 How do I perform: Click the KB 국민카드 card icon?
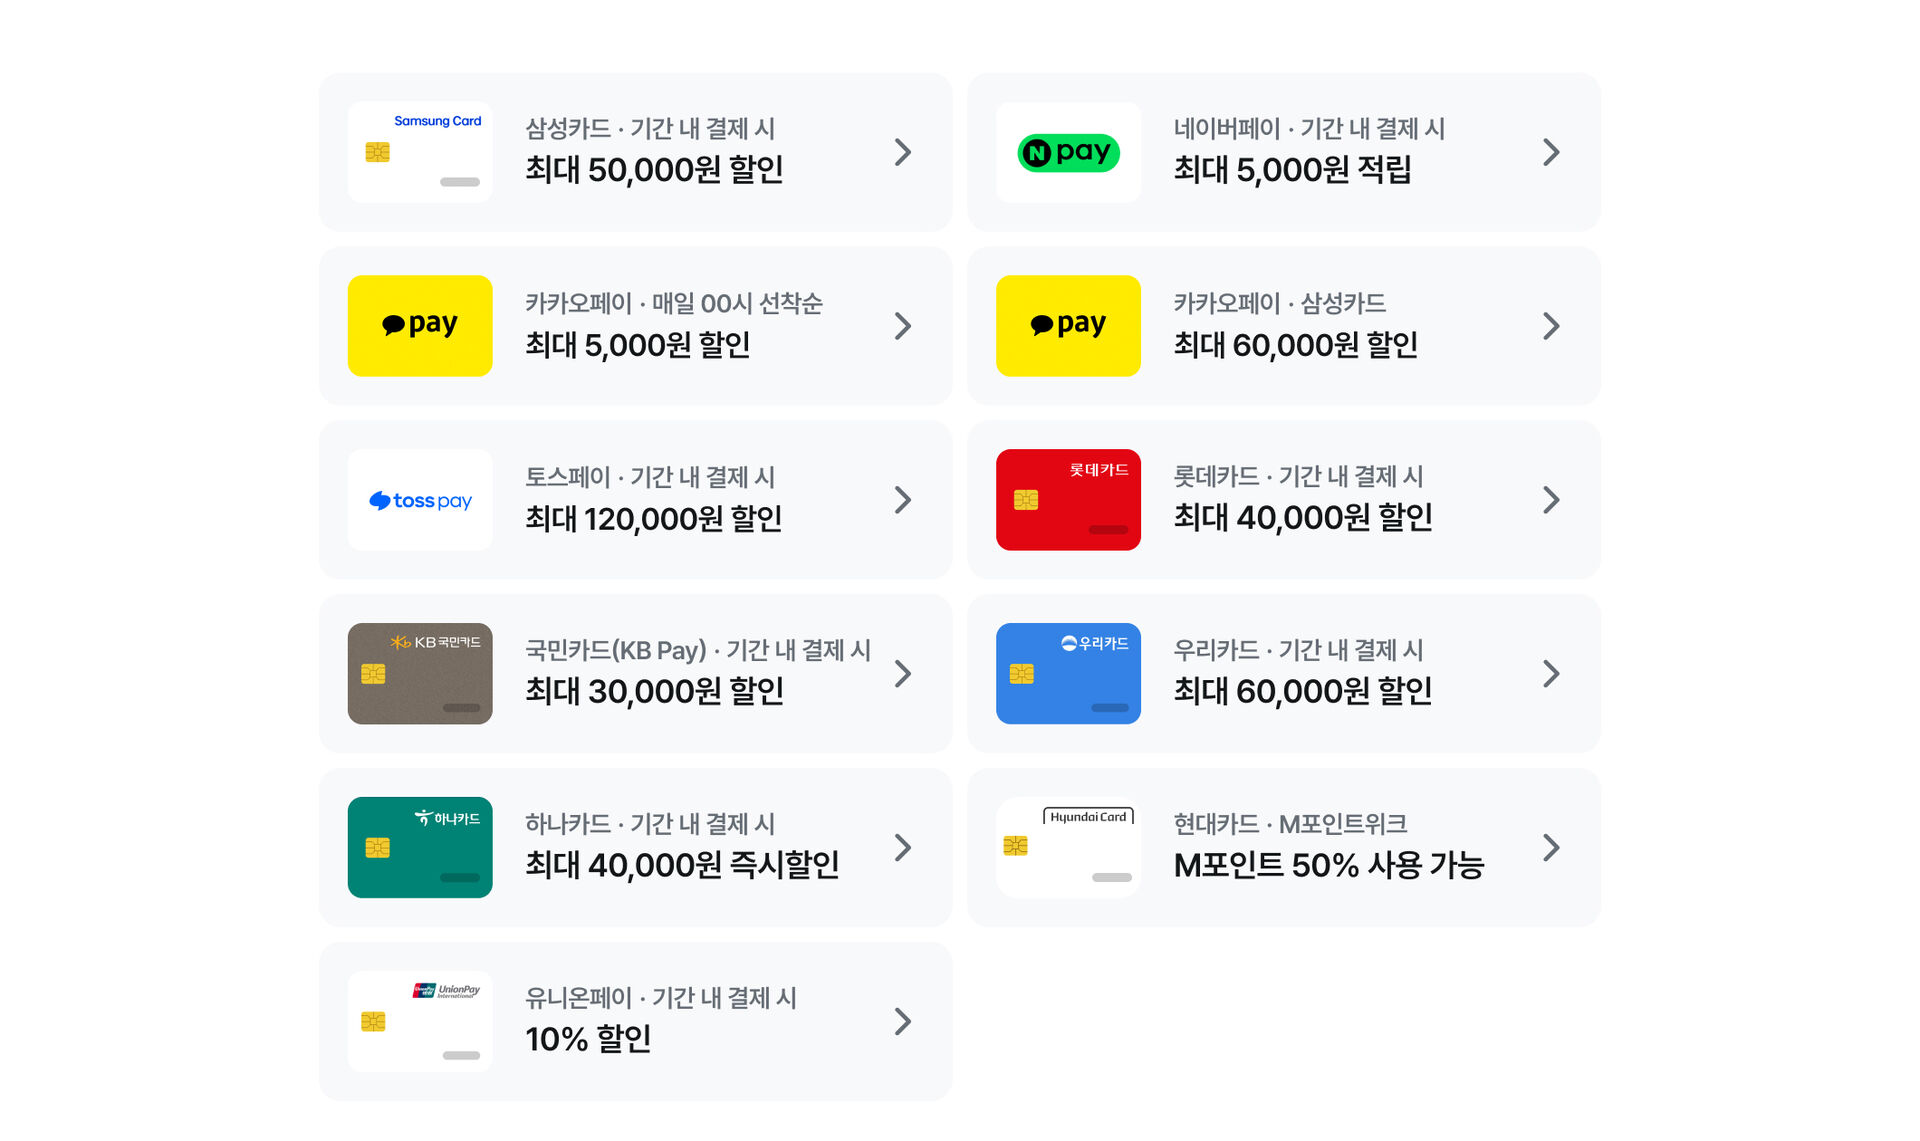pos(419,673)
